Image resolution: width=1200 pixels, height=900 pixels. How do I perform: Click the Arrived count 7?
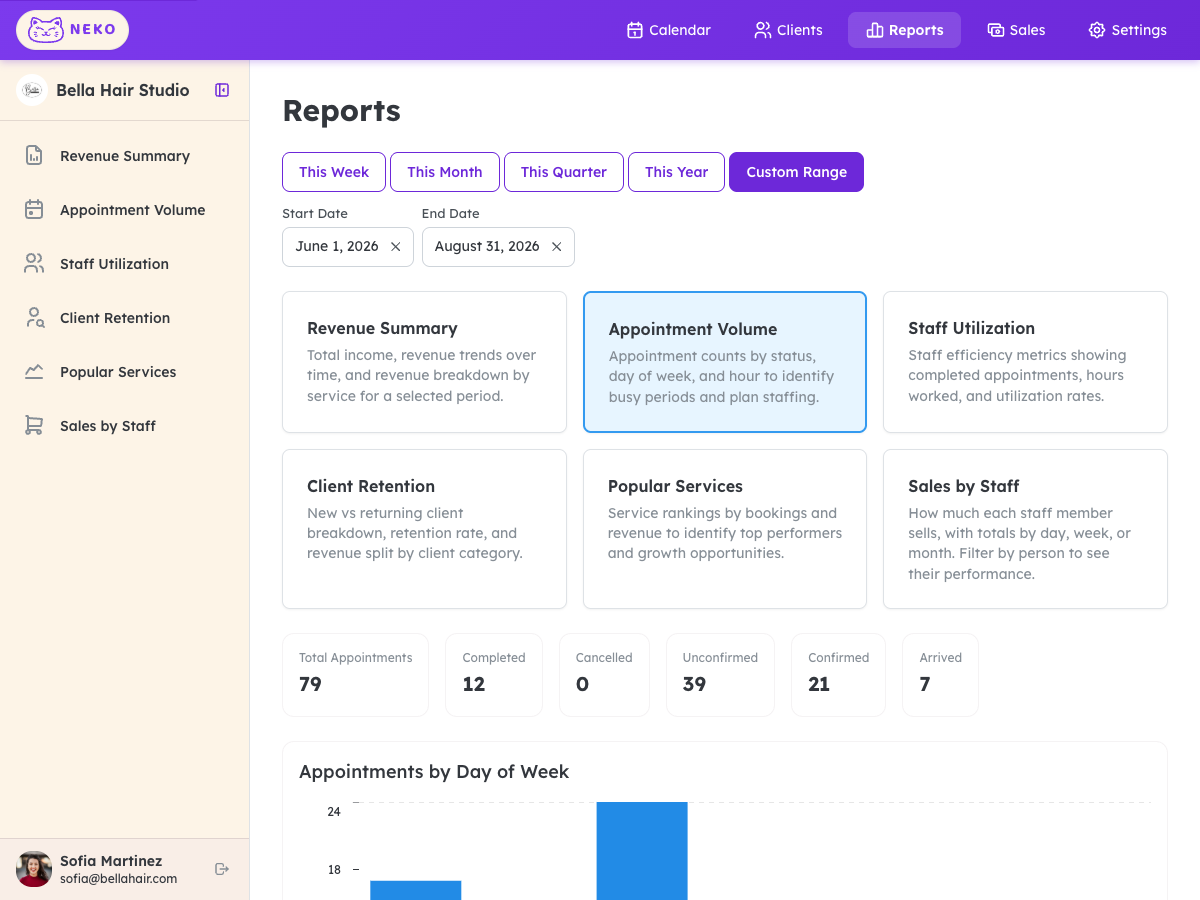pyautogui.click(x=925, y=684)
